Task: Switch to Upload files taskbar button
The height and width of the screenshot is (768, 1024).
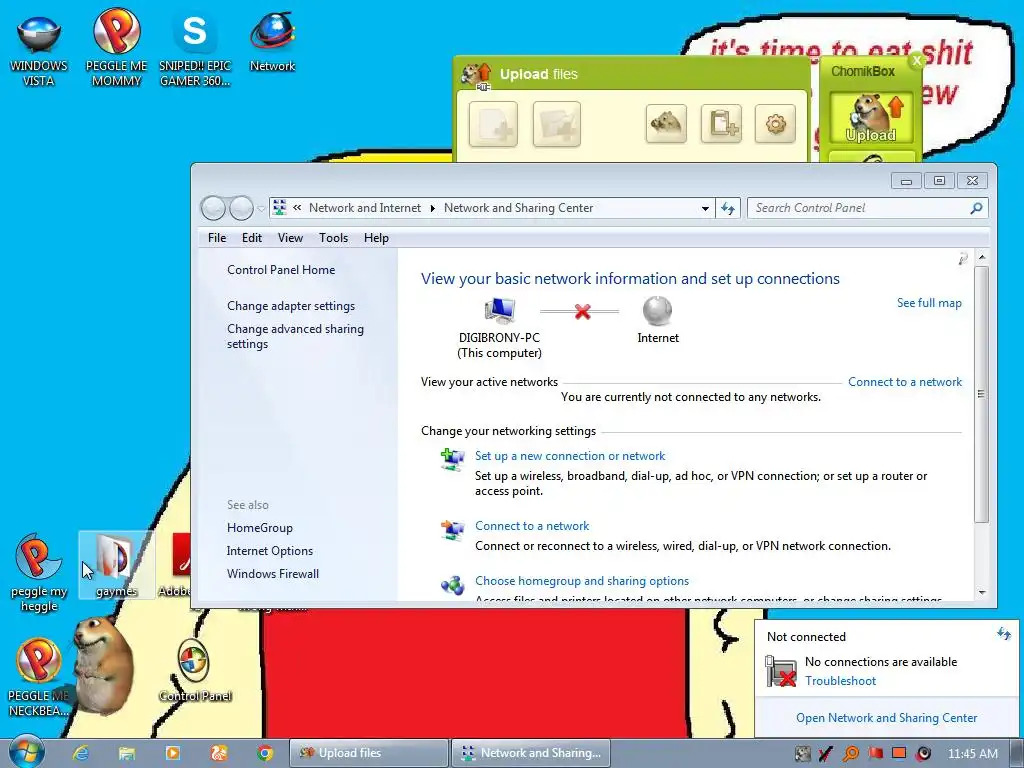Action: [369, 753]
